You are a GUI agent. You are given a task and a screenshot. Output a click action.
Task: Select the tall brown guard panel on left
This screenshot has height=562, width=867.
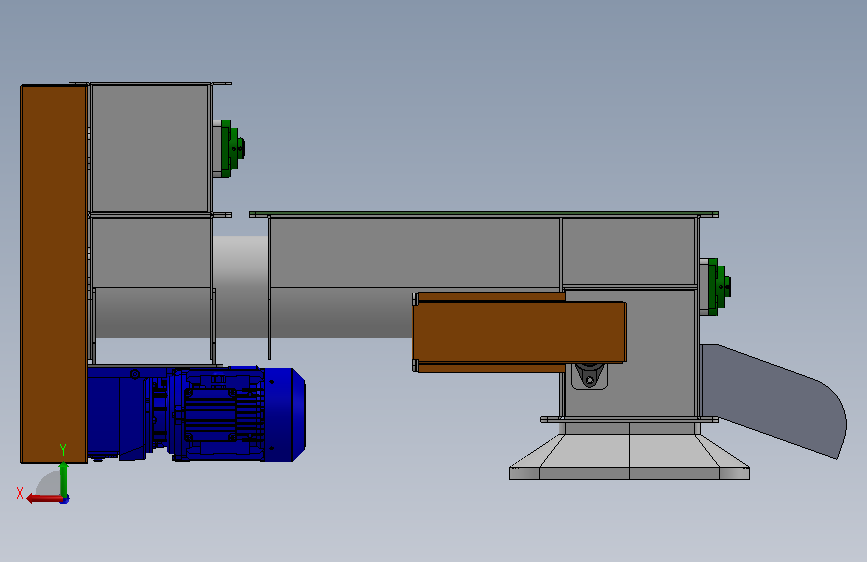click(54, 274)
